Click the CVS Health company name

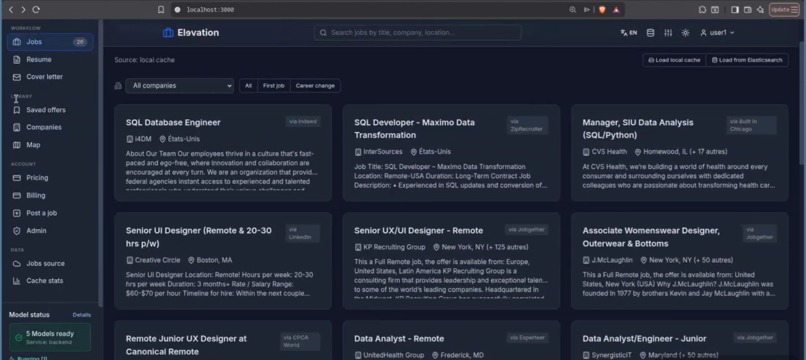pos(609,152)
